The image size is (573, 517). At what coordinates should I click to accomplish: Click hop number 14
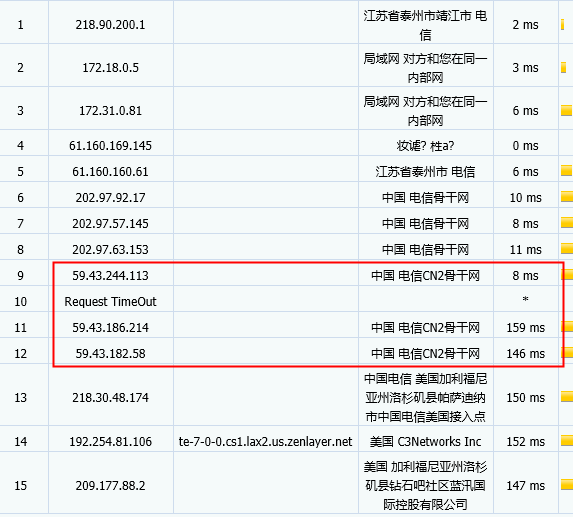[x=20, y=442]
